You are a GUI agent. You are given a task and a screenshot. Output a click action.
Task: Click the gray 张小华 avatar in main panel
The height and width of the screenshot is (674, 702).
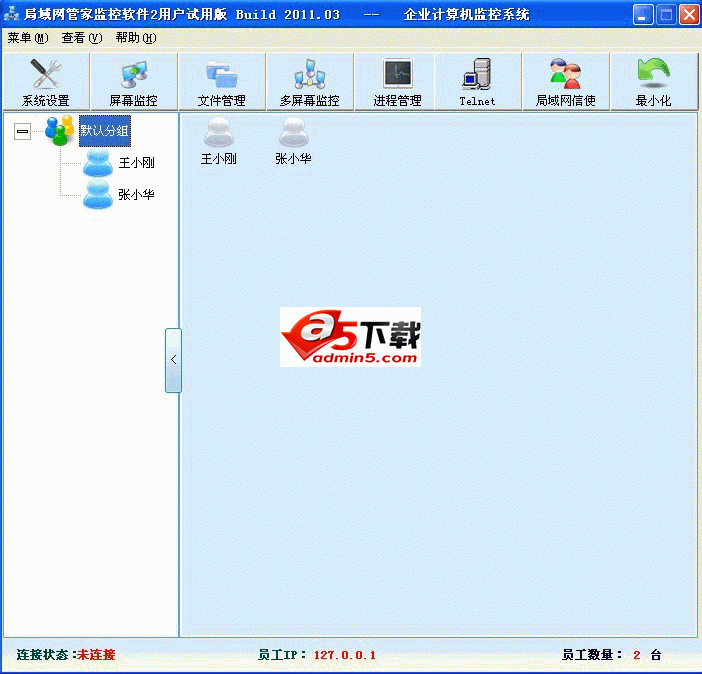[x=294, y=132]
